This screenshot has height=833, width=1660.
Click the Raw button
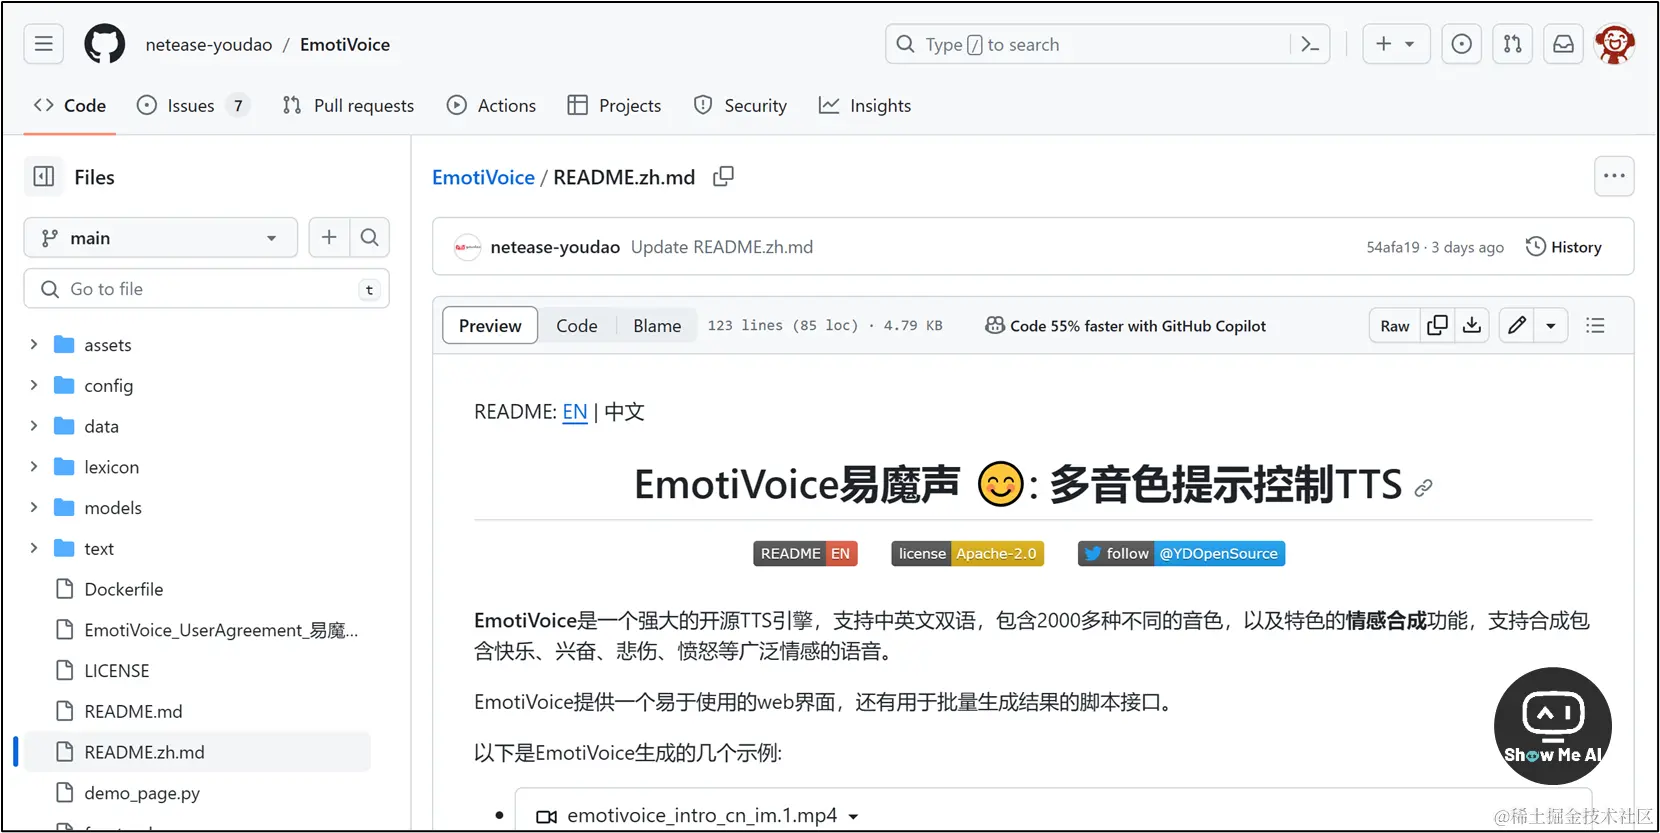1395,325
